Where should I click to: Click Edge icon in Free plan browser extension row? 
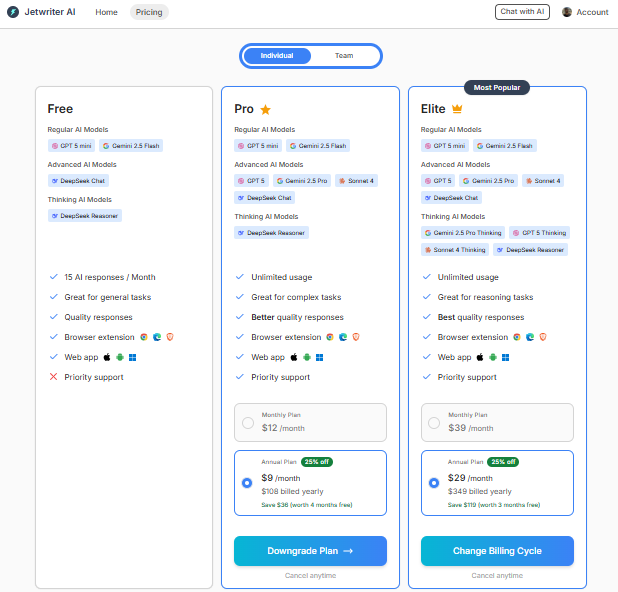coord(157,337)
